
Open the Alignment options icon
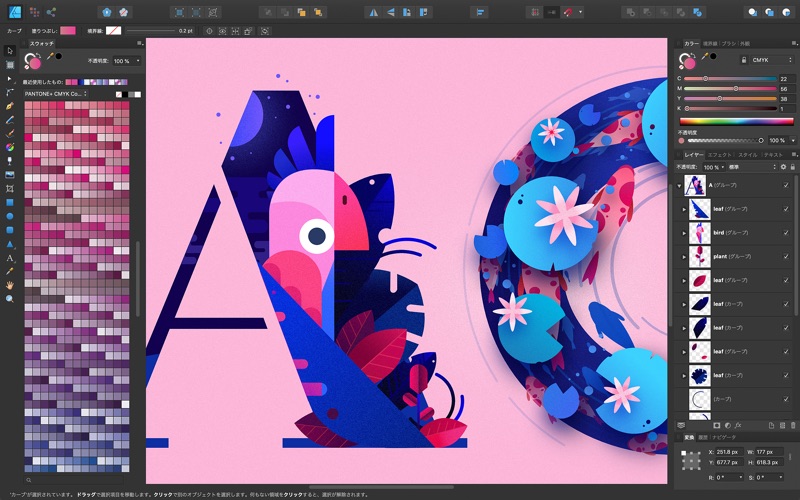coord(480,12)
